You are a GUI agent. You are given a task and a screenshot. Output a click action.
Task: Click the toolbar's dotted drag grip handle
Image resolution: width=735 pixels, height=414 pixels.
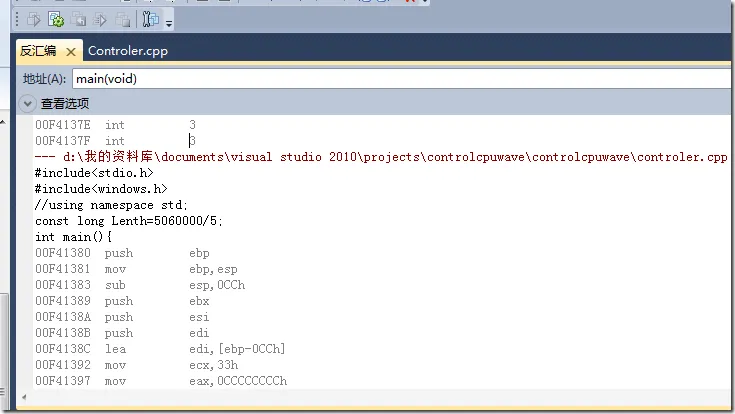[17, 20]
